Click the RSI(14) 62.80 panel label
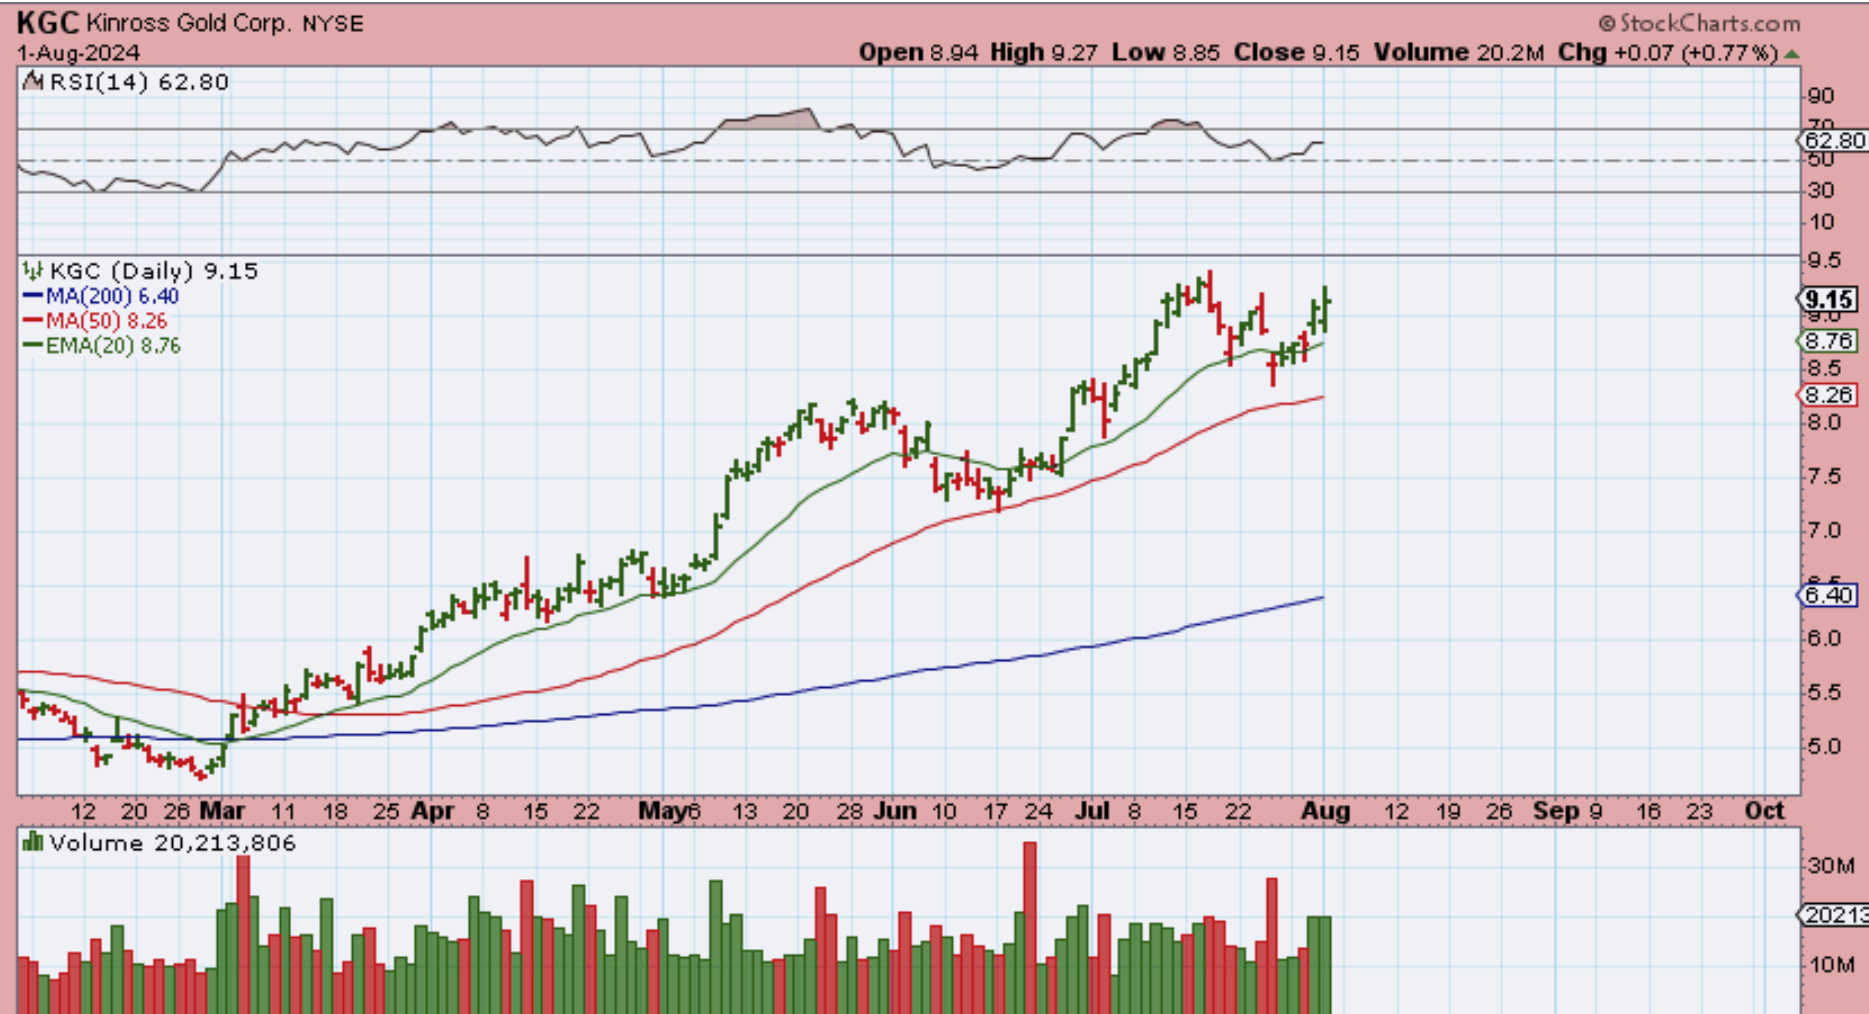The width and height of the screenshot is (1869, 1014). coord(139,82)
